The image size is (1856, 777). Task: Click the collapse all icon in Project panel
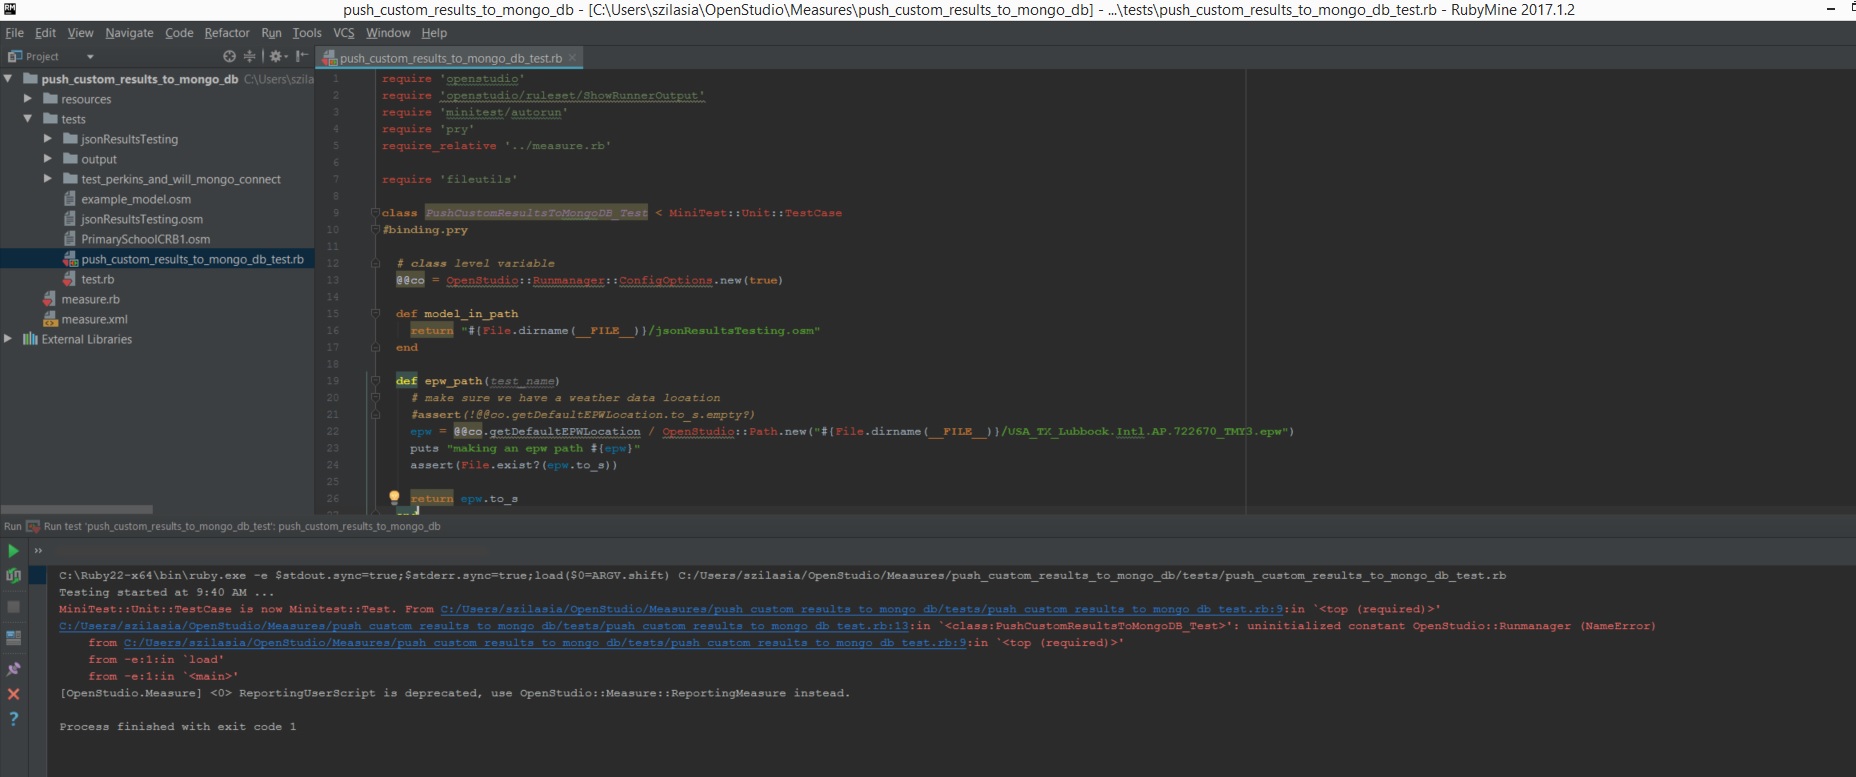click(x=250, y=57)
